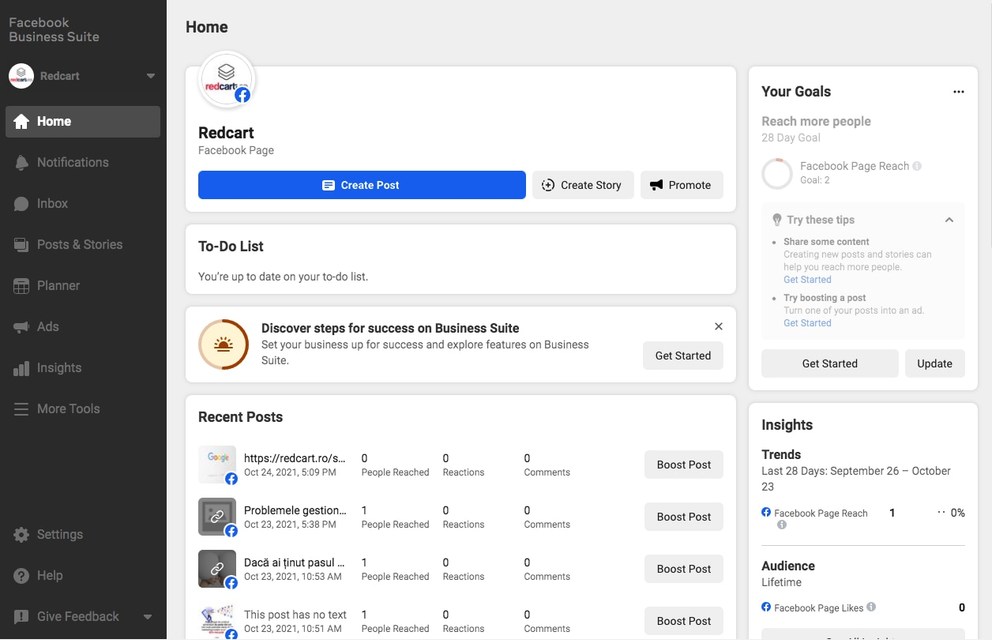Click the Settings gear icon
992x640 pixels.
21,535
